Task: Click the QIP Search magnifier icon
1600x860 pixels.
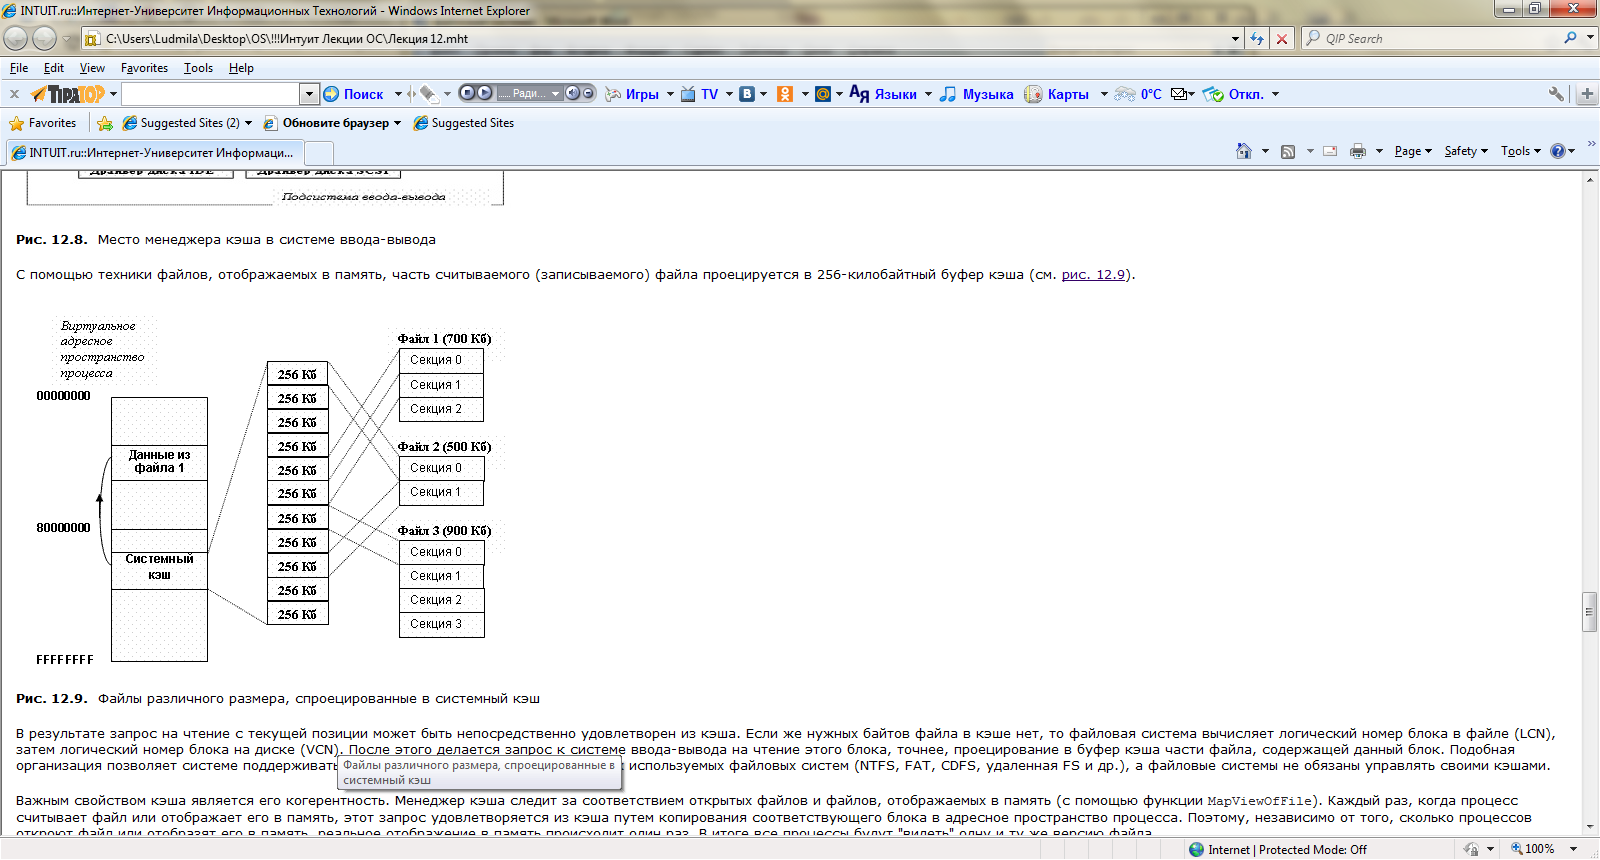Action: (1570, 38)
